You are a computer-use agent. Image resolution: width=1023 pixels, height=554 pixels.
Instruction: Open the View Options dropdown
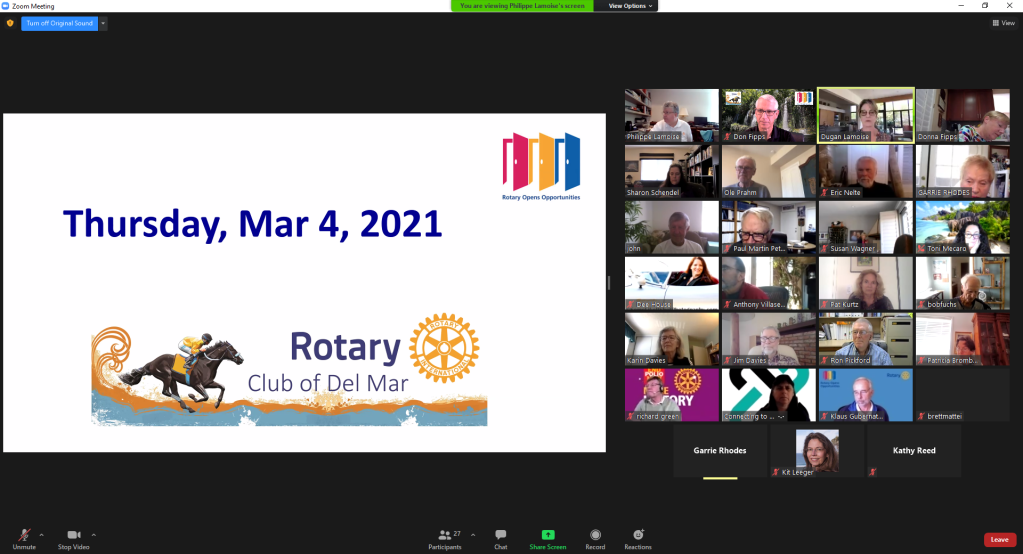[631, 6]
